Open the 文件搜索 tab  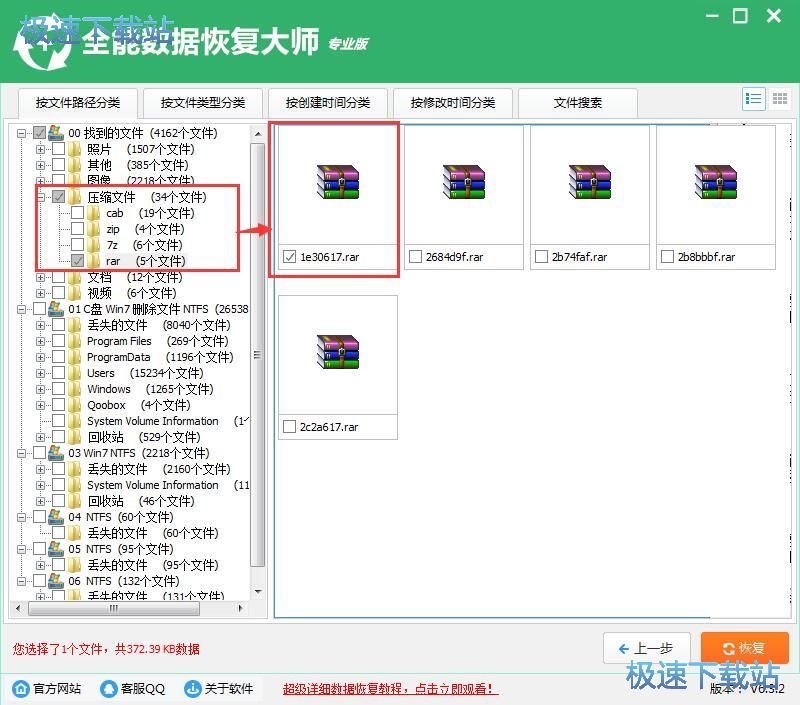pos(578,103)
